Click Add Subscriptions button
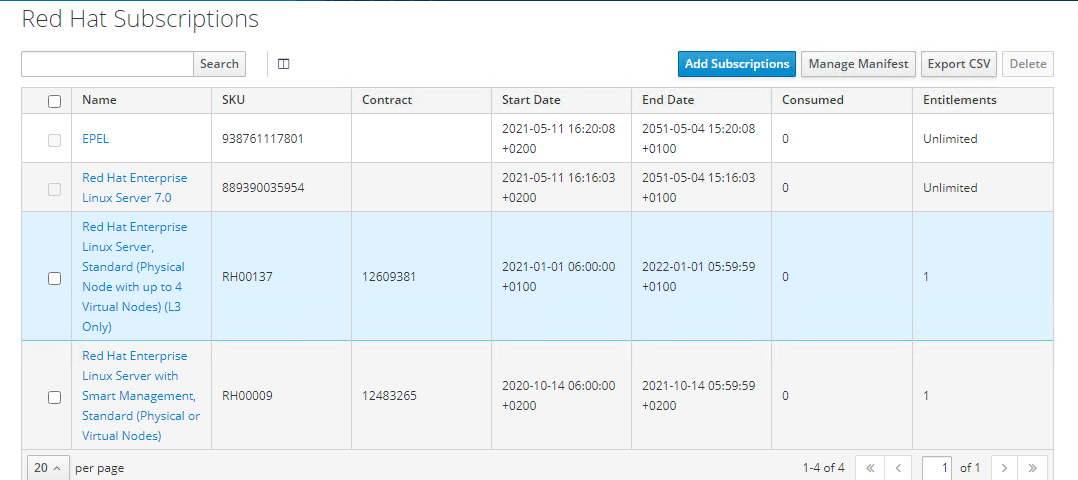 (x=736, y=64)
